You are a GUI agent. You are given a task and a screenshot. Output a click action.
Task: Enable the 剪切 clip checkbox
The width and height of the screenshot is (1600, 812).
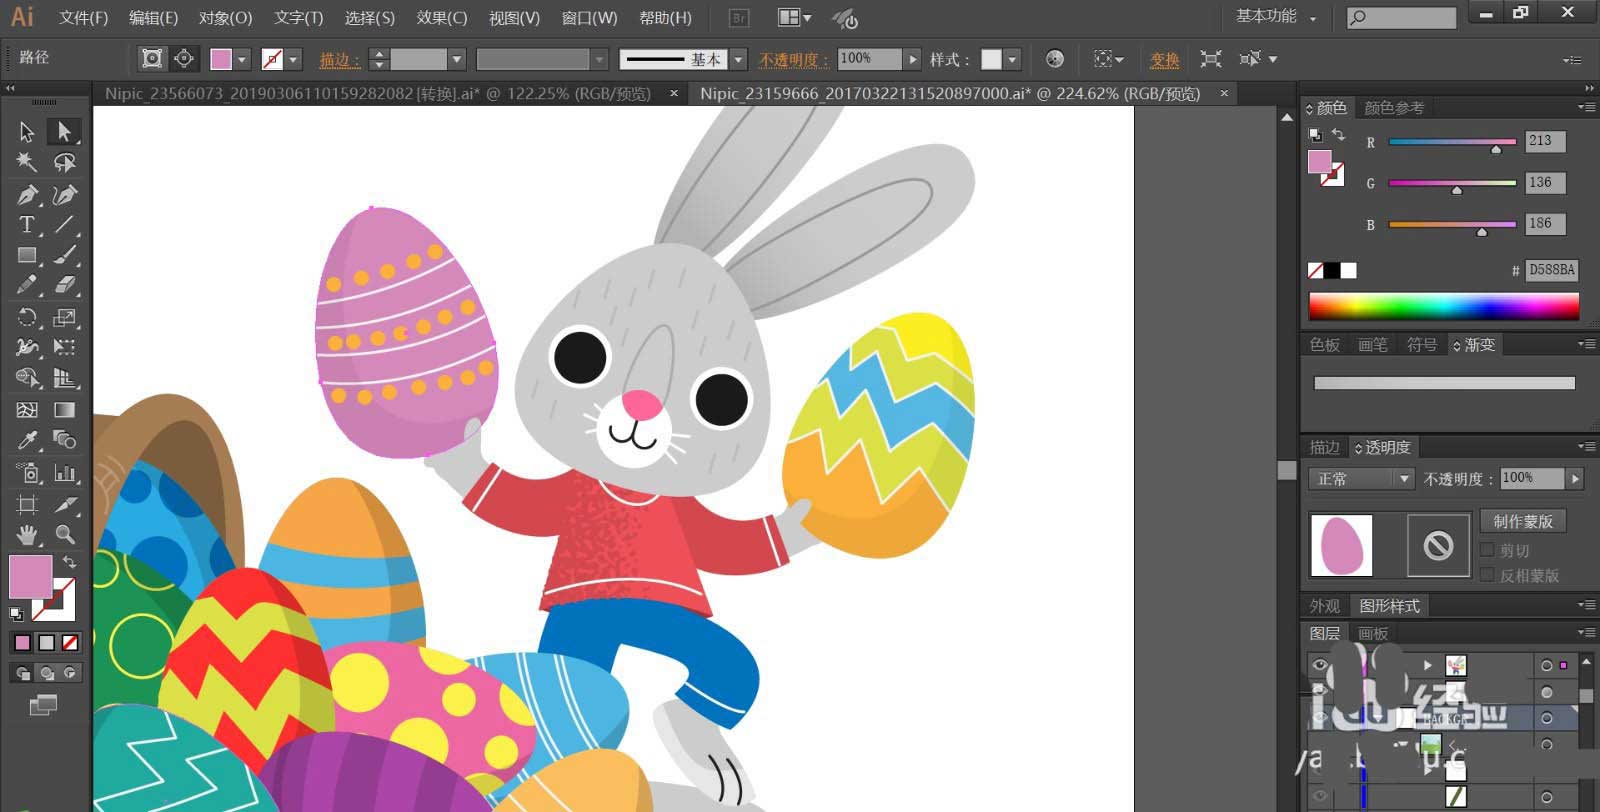coord(1487,550)
